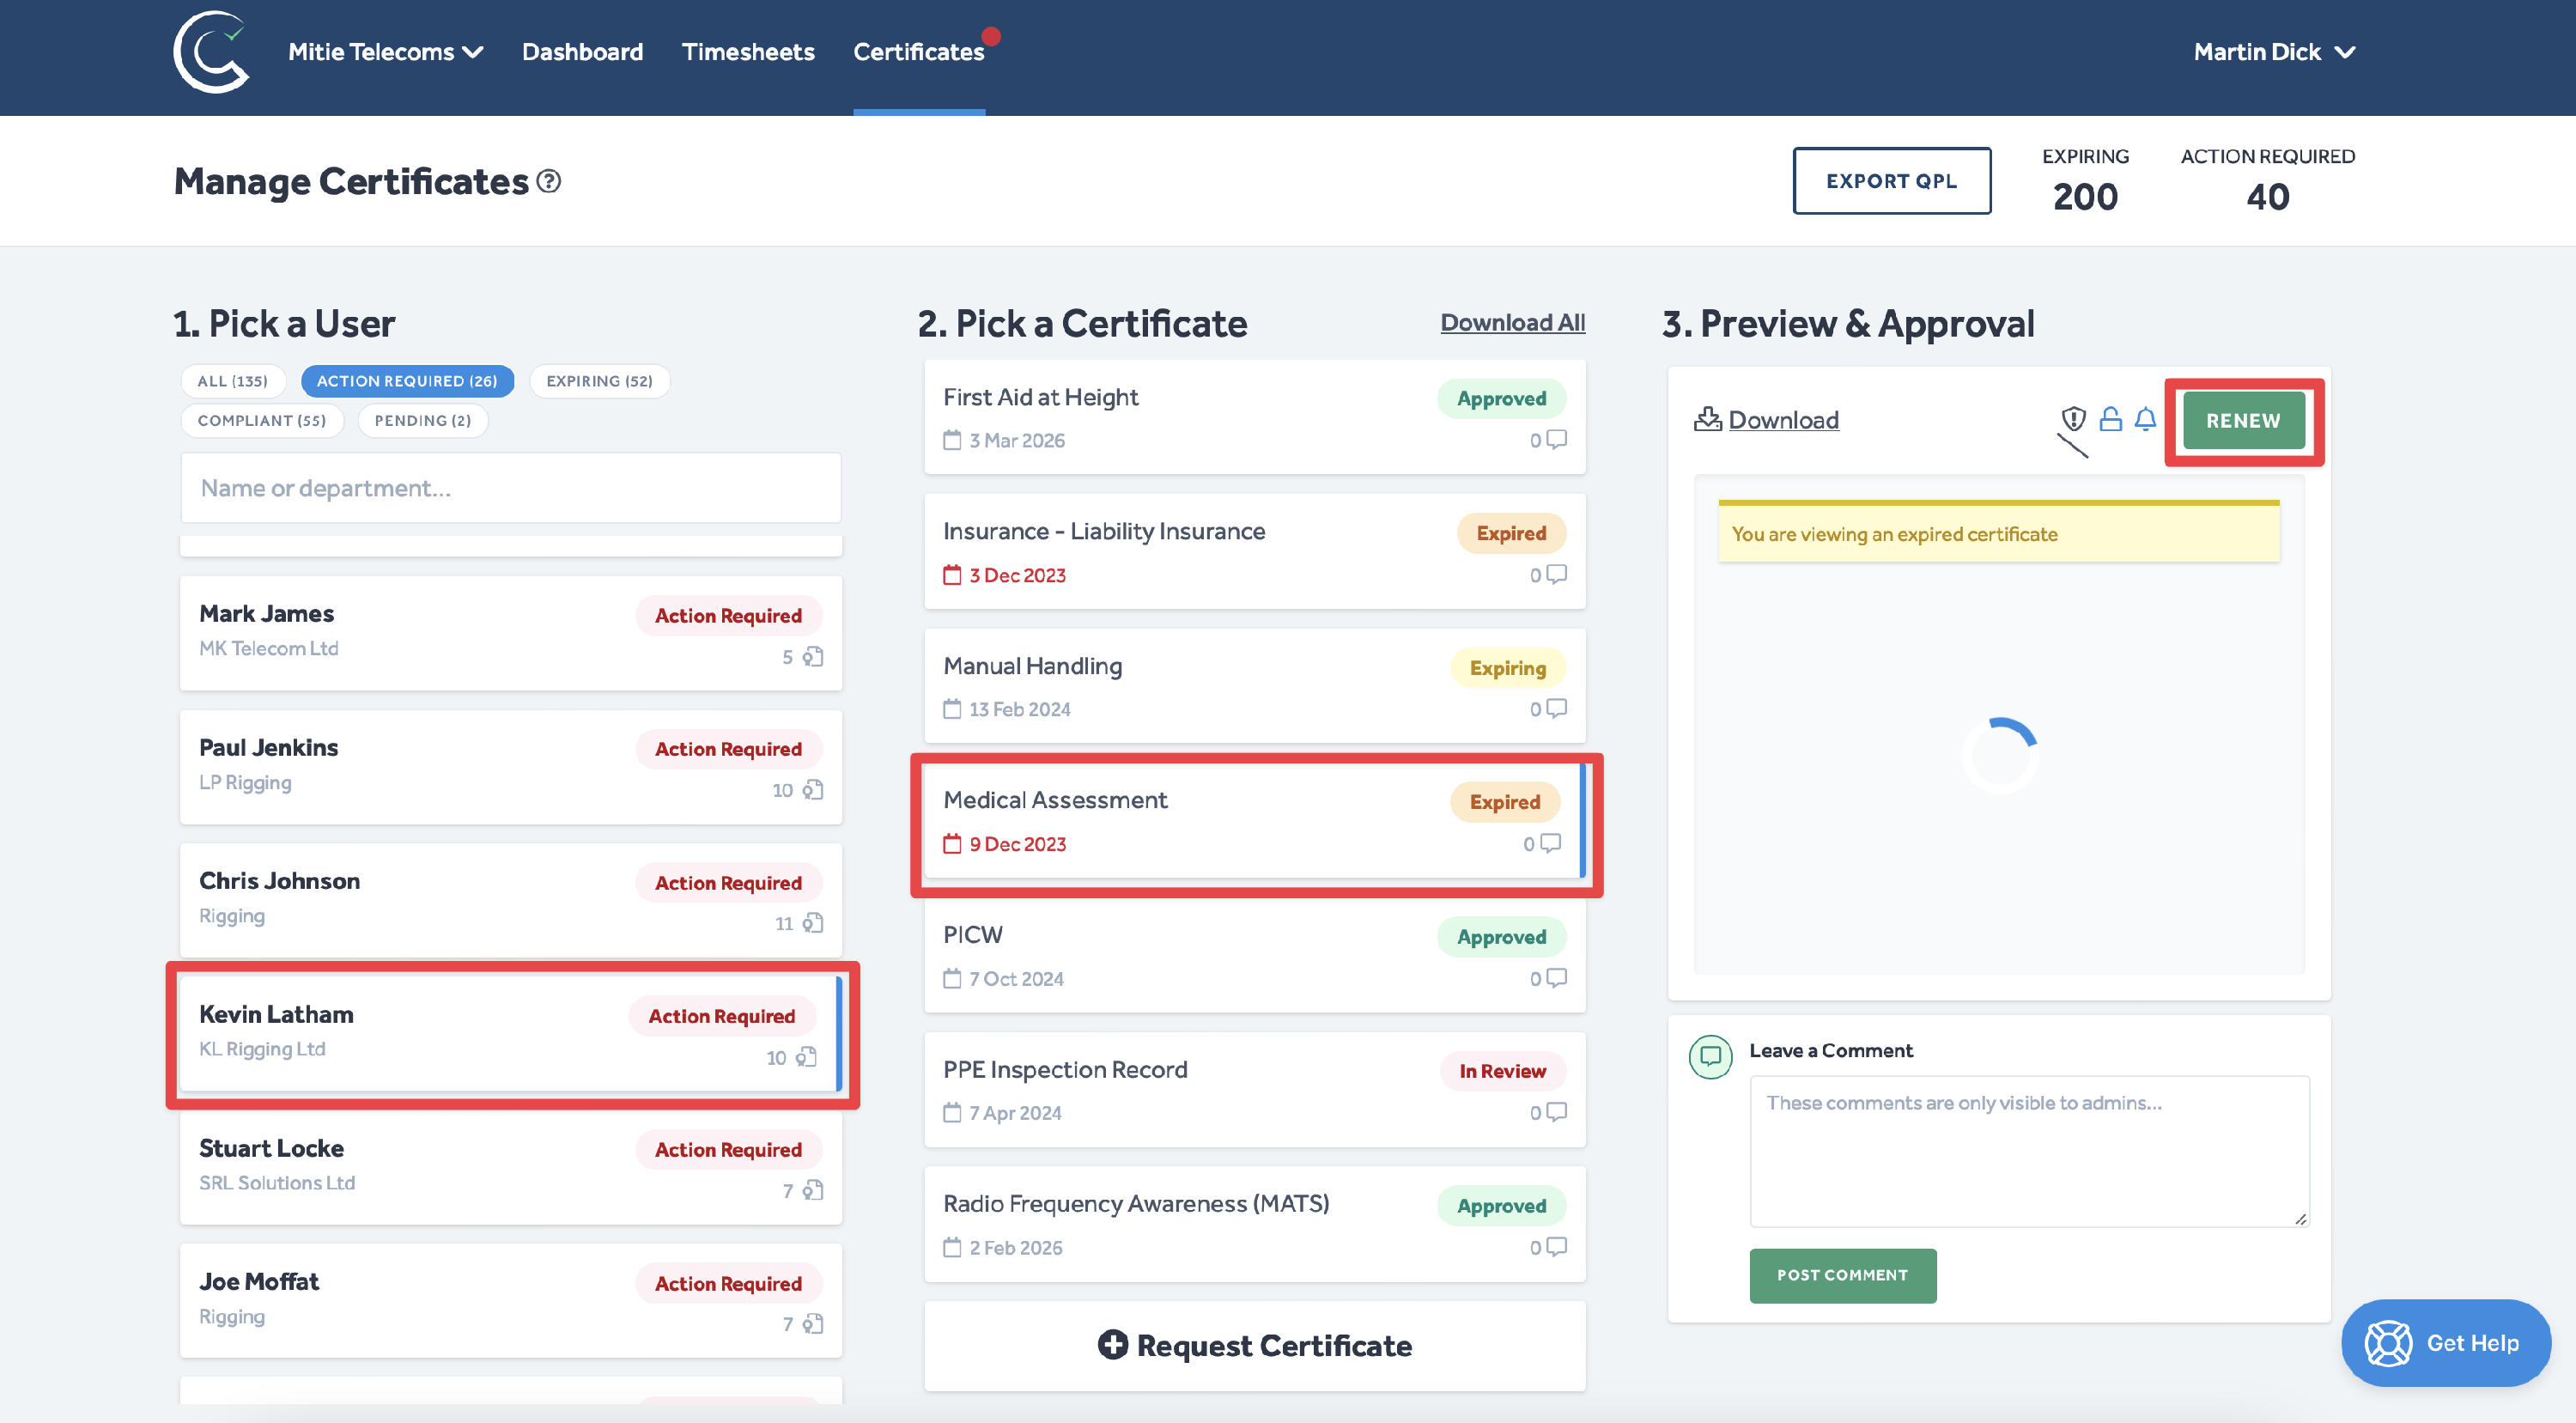Select the All (135) filter chip
This screenshot has width=2576, height=1423.
tap(232, 381)
